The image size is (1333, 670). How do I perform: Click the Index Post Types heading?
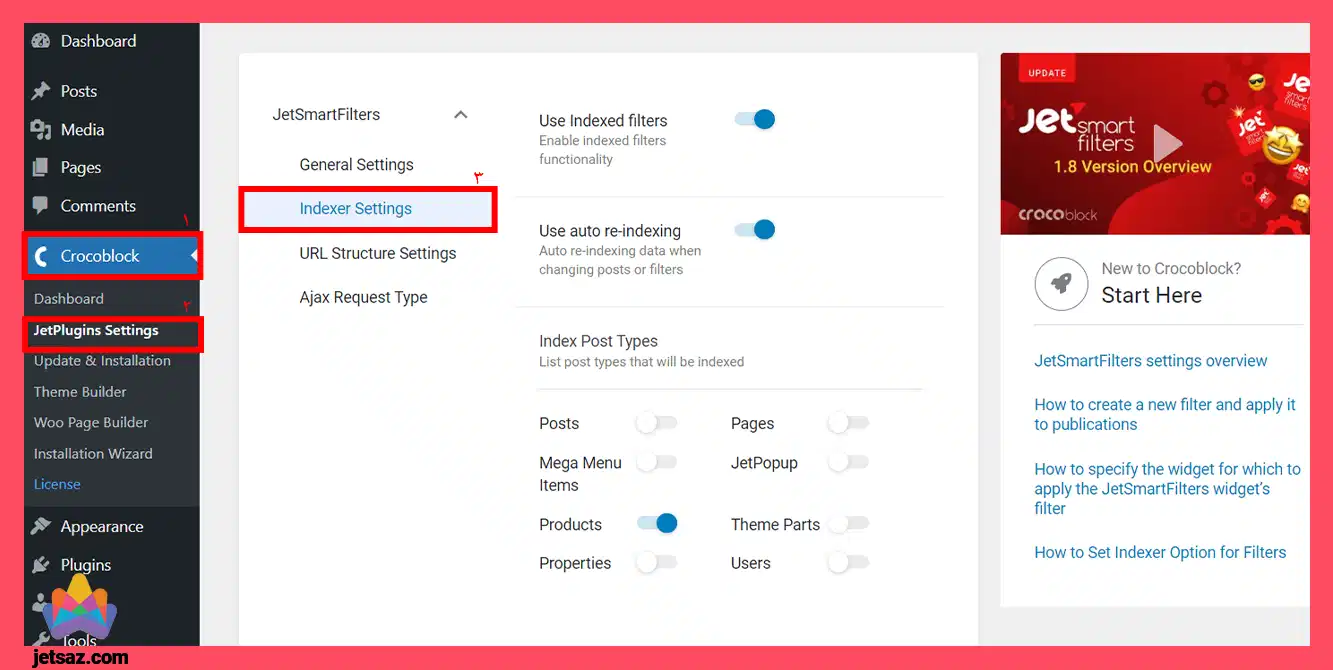pyautogui.click(x=598, y=341)
